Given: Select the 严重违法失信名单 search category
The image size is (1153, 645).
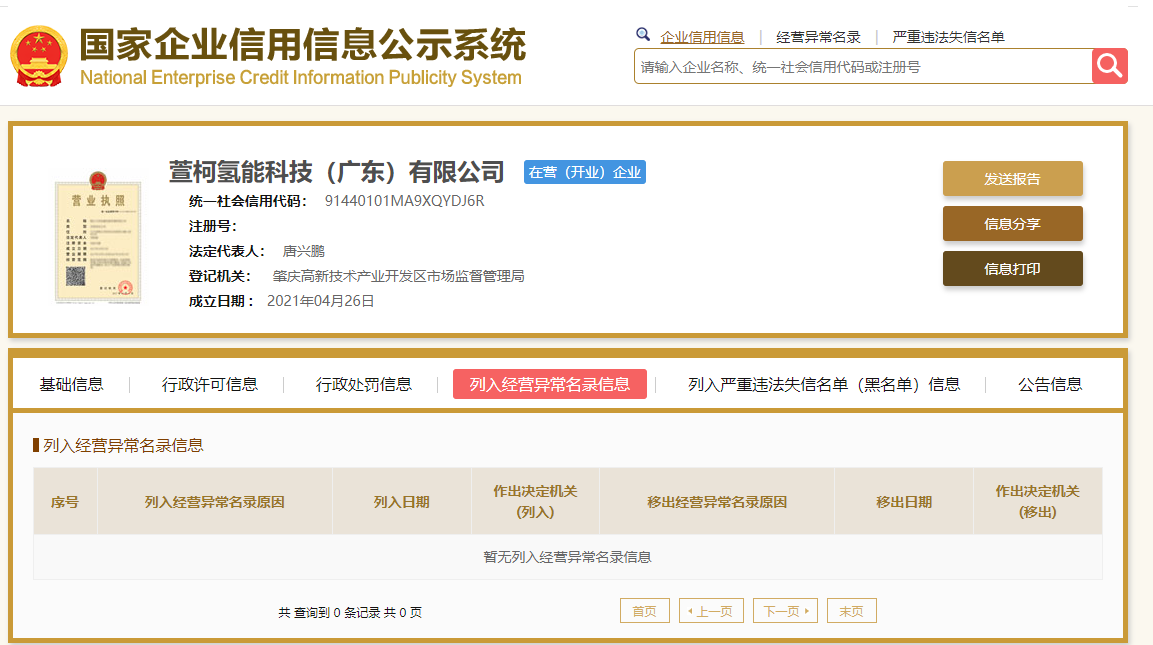Looking at the screenshot, I should 948,37.
